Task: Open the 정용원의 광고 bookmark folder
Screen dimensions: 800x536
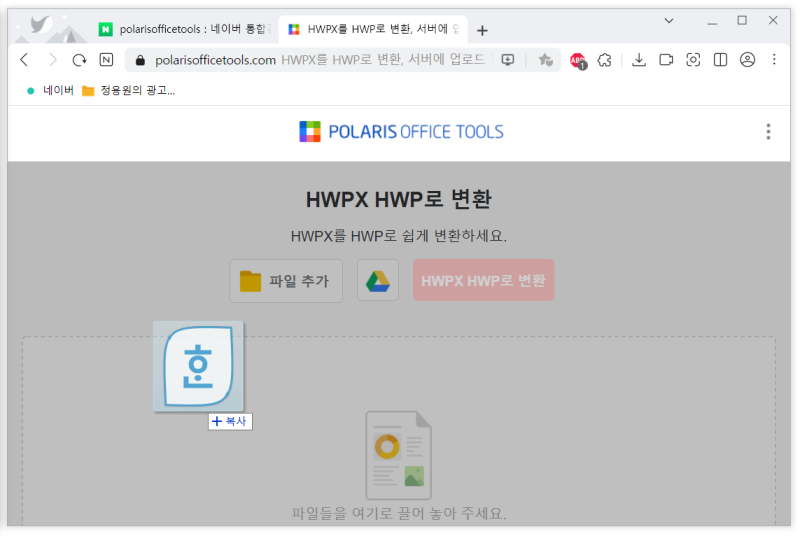Action: tap(129, 90)
